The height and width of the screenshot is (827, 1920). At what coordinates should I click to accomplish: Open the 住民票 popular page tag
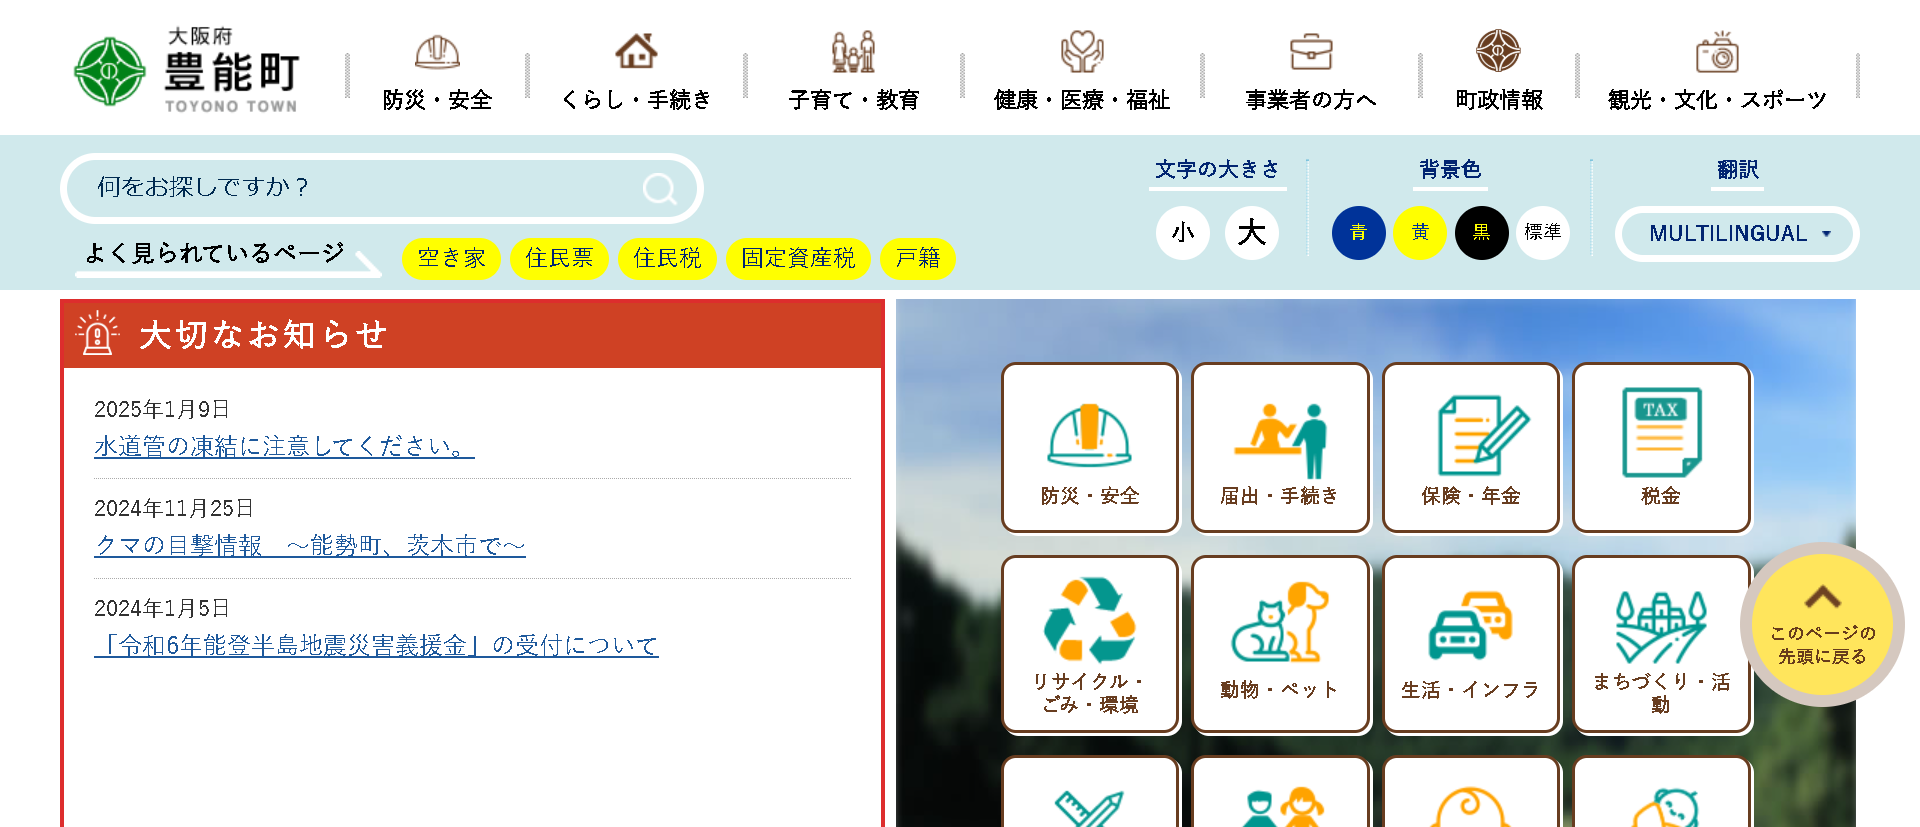coord(559,258)
